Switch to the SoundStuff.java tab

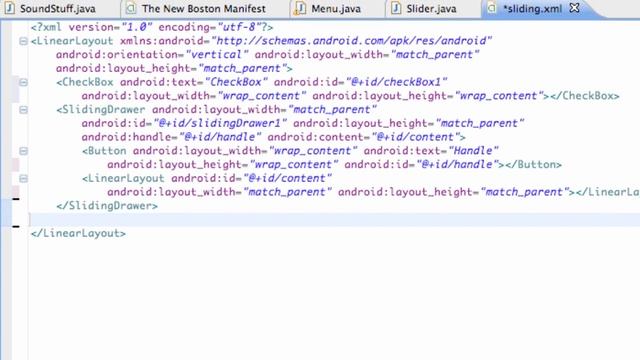58,9
